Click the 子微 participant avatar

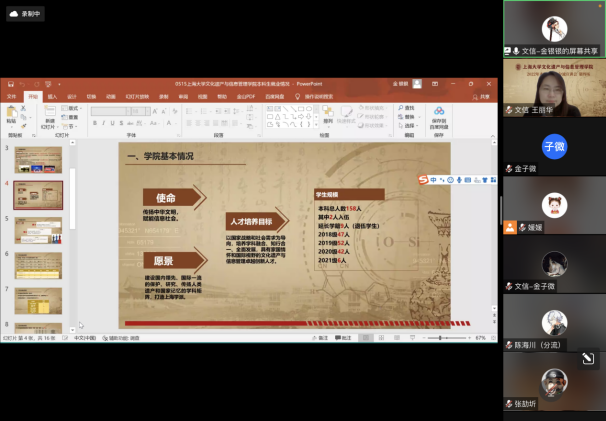coord(554,147)
